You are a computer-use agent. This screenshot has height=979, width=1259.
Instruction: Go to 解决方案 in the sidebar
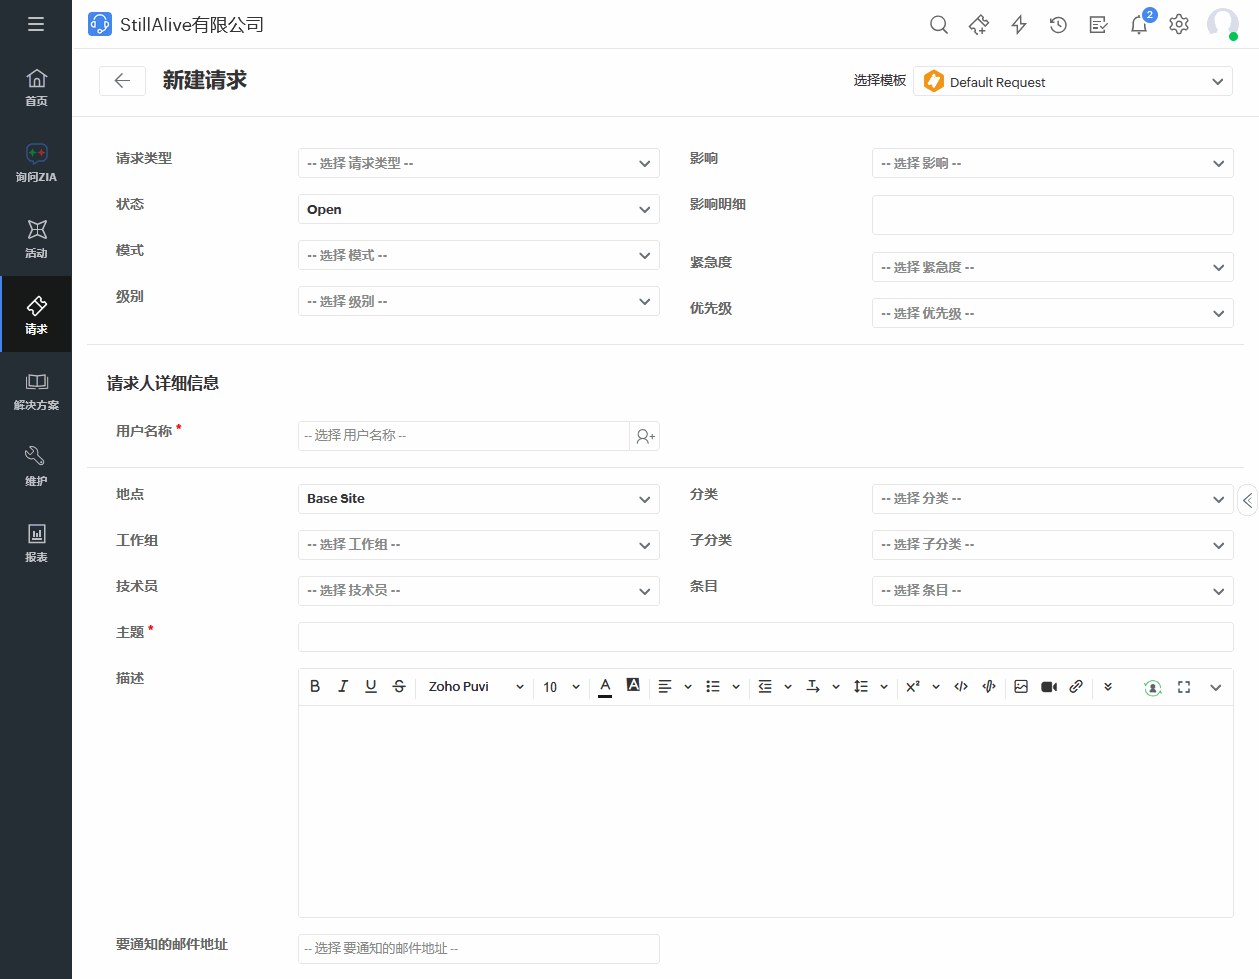[36, 390]
